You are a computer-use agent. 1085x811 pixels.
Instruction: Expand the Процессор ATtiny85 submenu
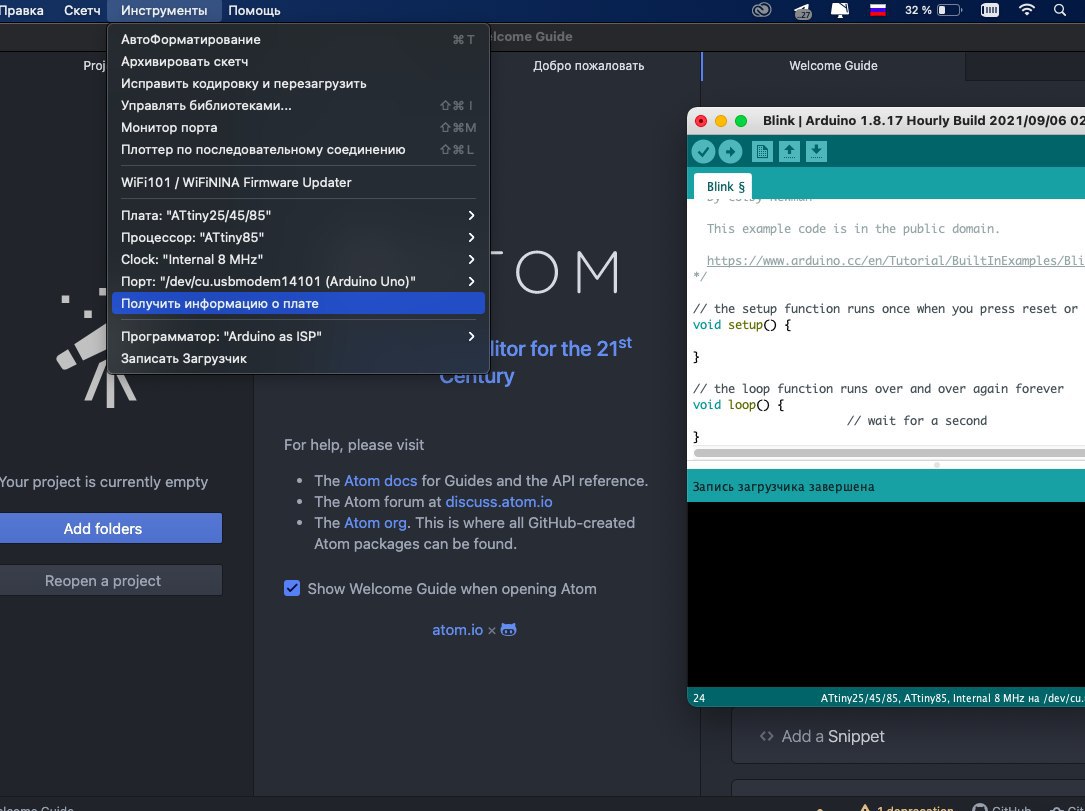pyautogui.click(x=298, y=237)
